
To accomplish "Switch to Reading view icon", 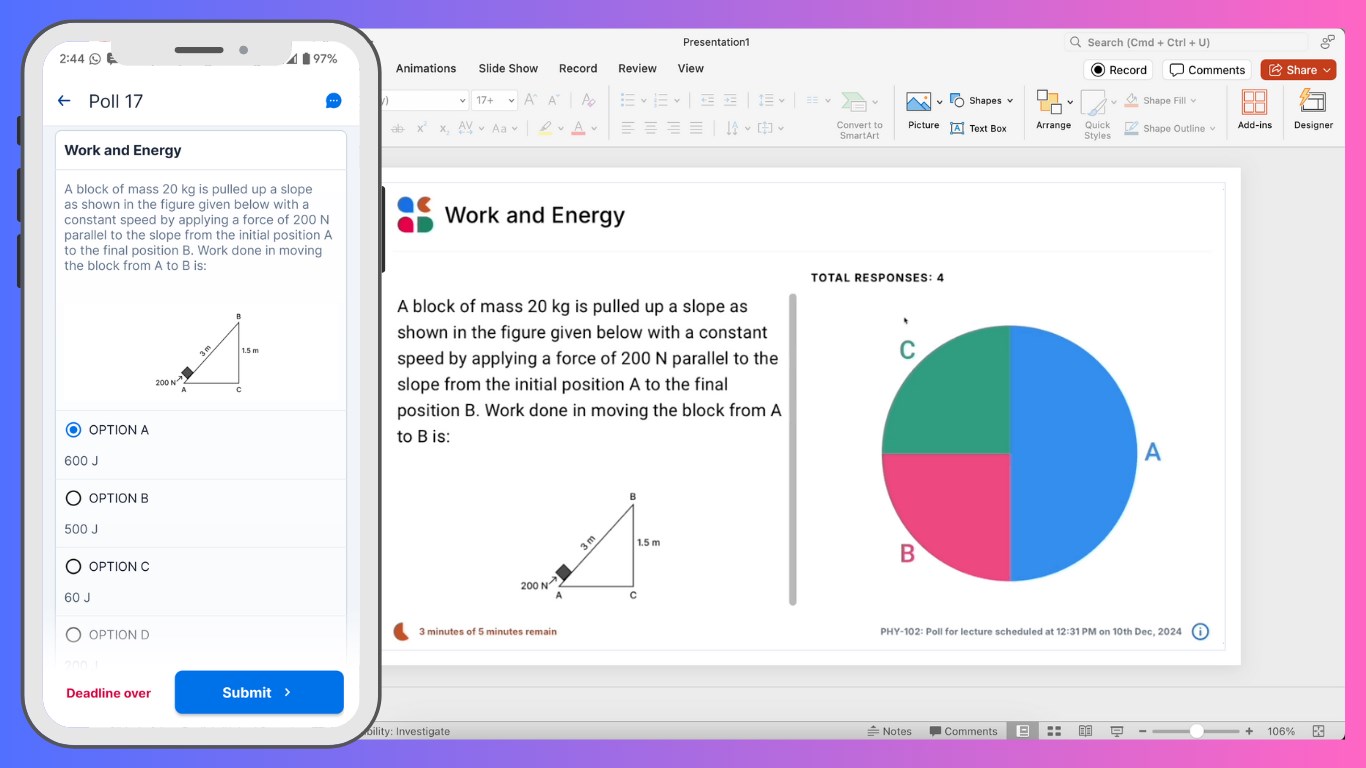I will click(x=1085, y=731).
